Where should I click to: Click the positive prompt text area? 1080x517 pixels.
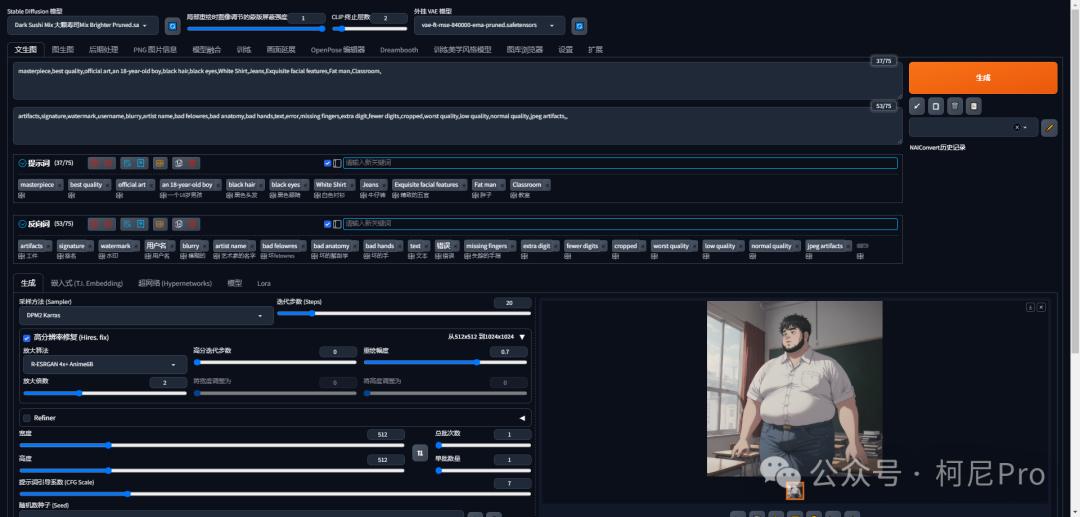(x=458, y=81)
